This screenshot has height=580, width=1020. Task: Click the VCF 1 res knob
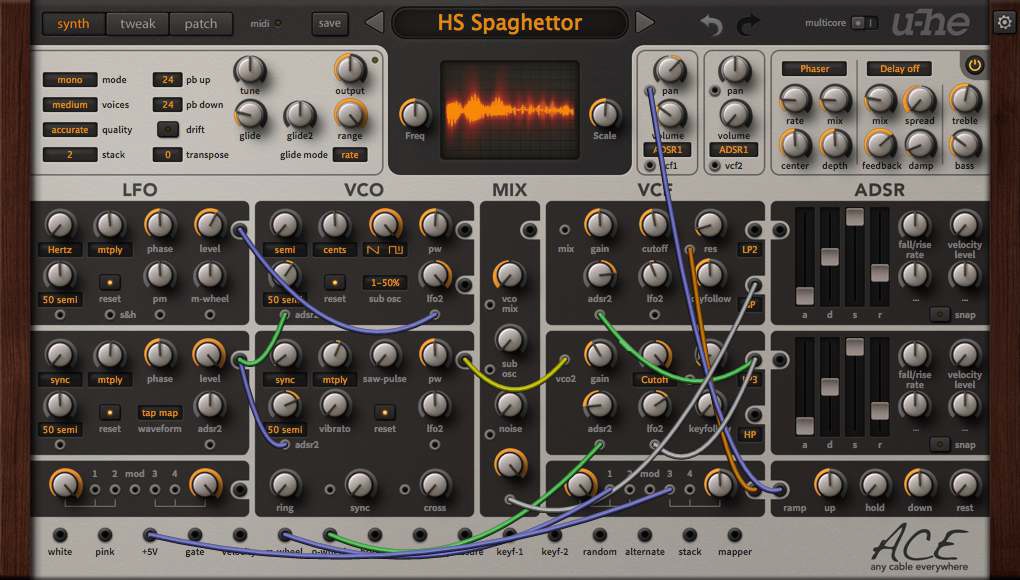coord(710,224)
